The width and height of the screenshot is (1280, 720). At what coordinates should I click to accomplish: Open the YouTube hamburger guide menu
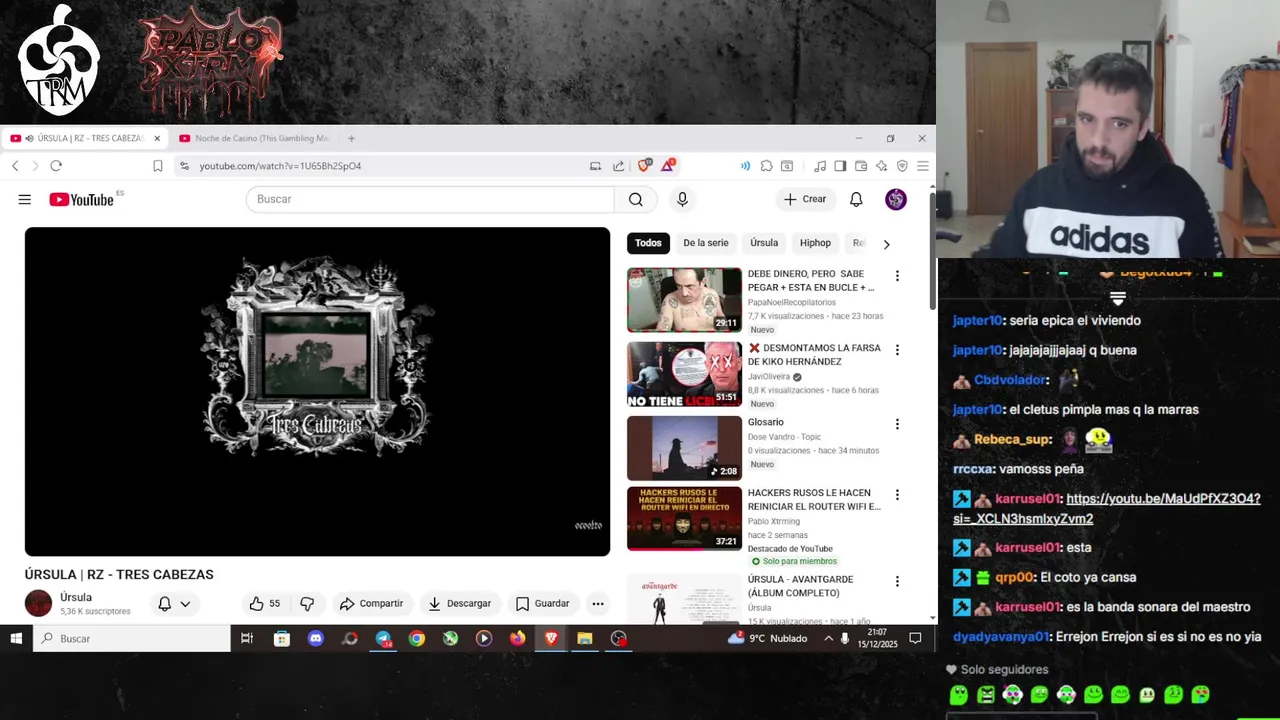coord(24,199)
